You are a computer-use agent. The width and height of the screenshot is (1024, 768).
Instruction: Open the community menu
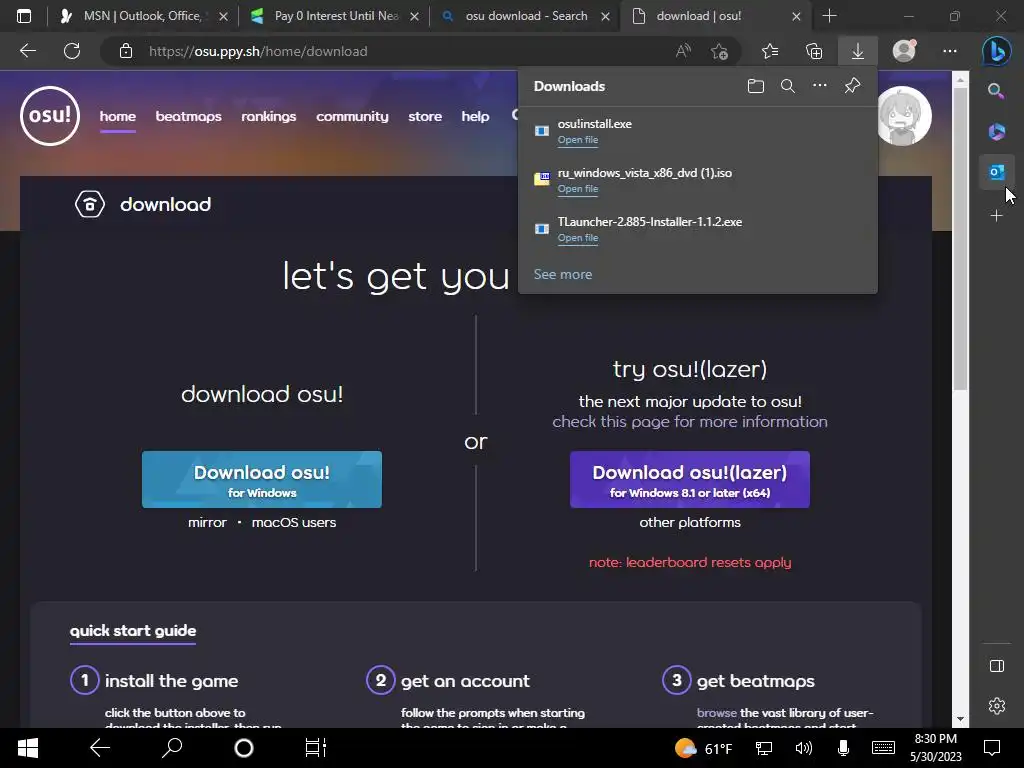[352, 116]
